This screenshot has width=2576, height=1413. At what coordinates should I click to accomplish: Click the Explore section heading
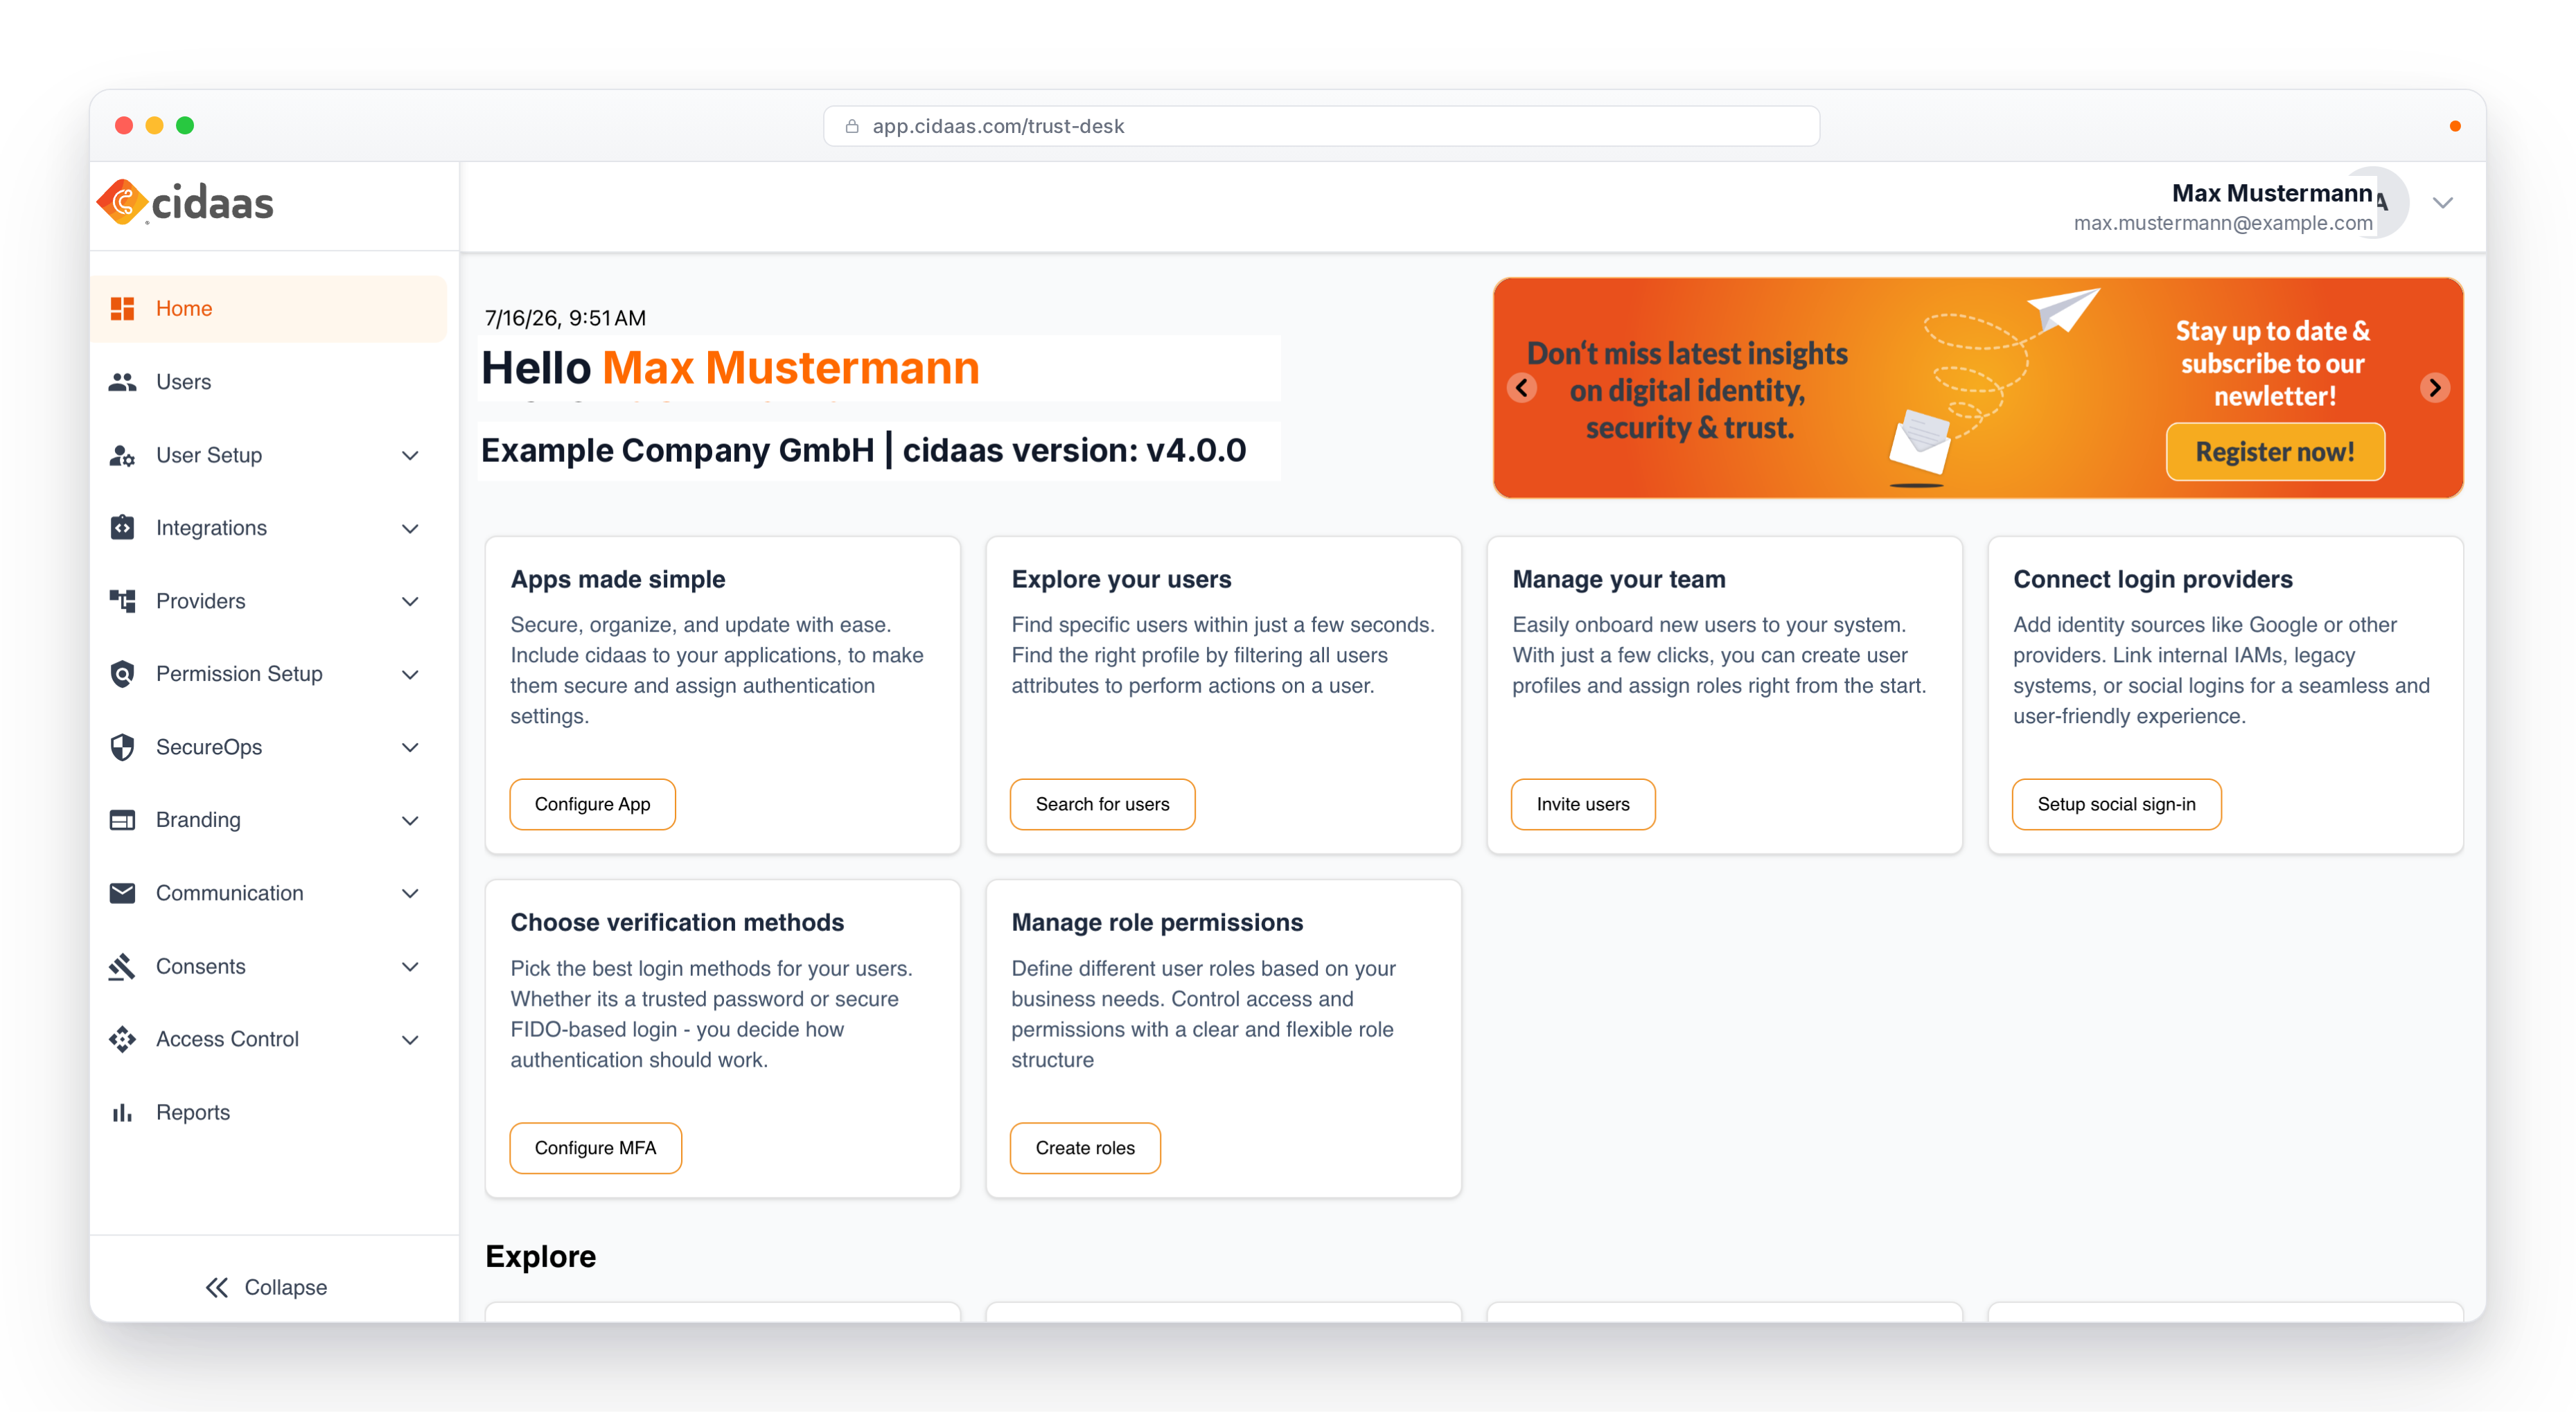click(540, 1257)
